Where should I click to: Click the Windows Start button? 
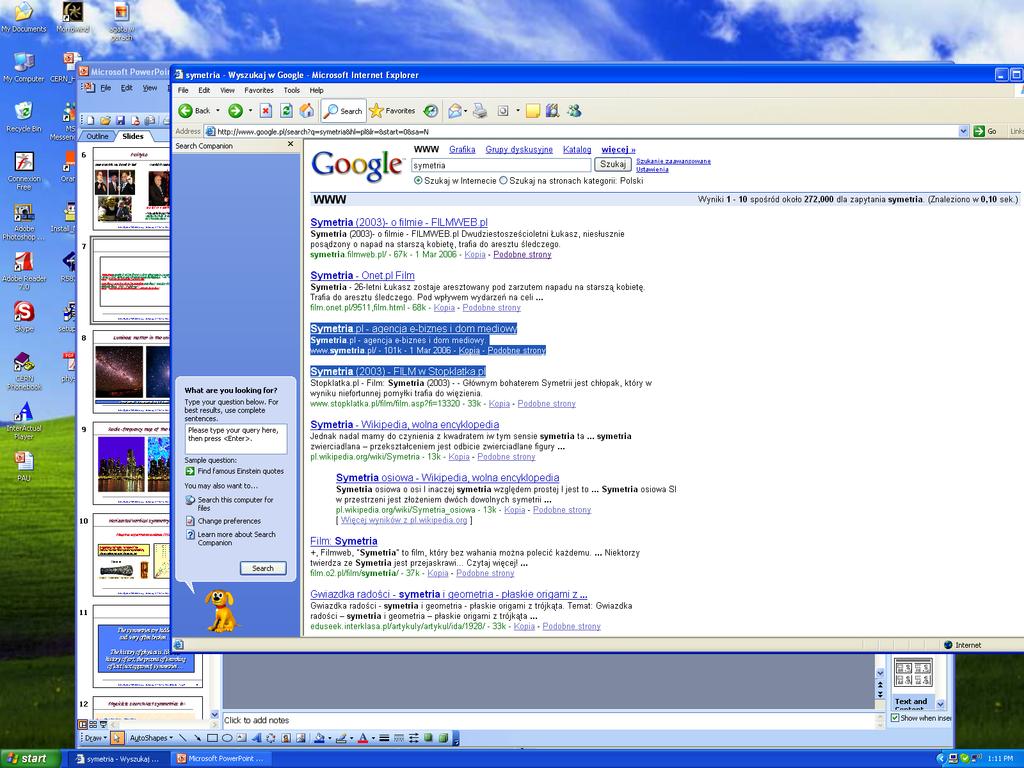click(30, 758)
